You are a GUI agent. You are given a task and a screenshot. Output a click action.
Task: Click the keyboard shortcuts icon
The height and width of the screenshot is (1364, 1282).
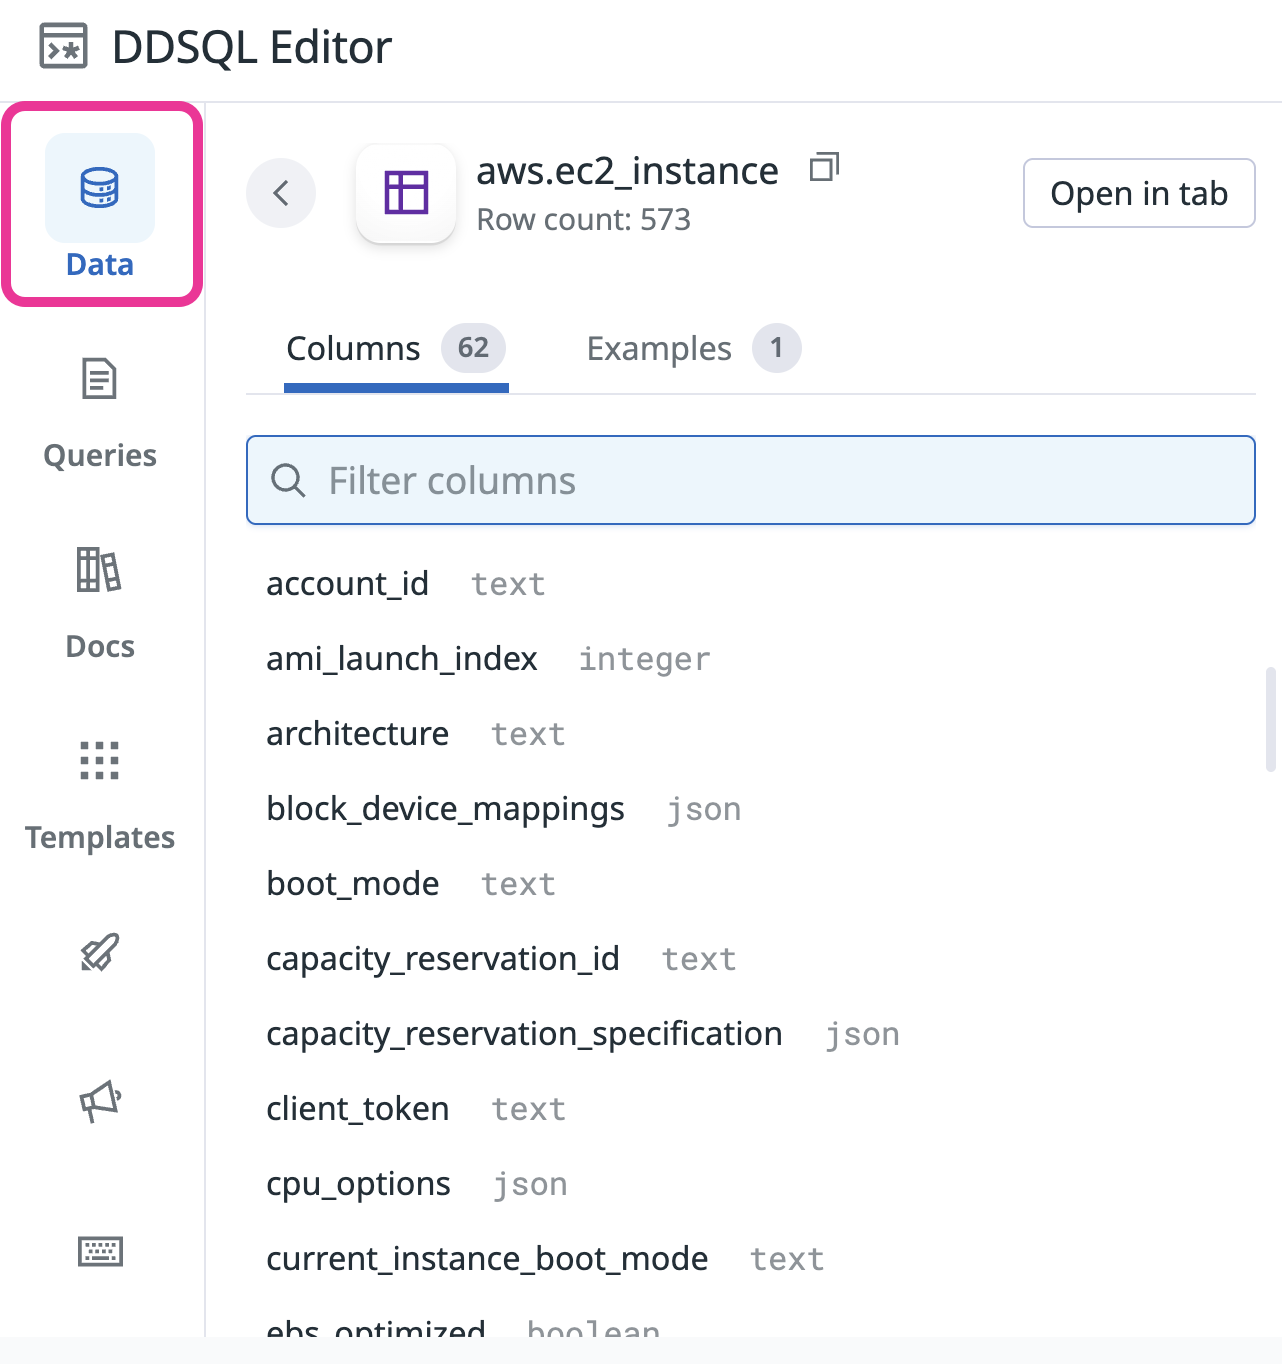pyautogui.click(x=100, y=1251)
